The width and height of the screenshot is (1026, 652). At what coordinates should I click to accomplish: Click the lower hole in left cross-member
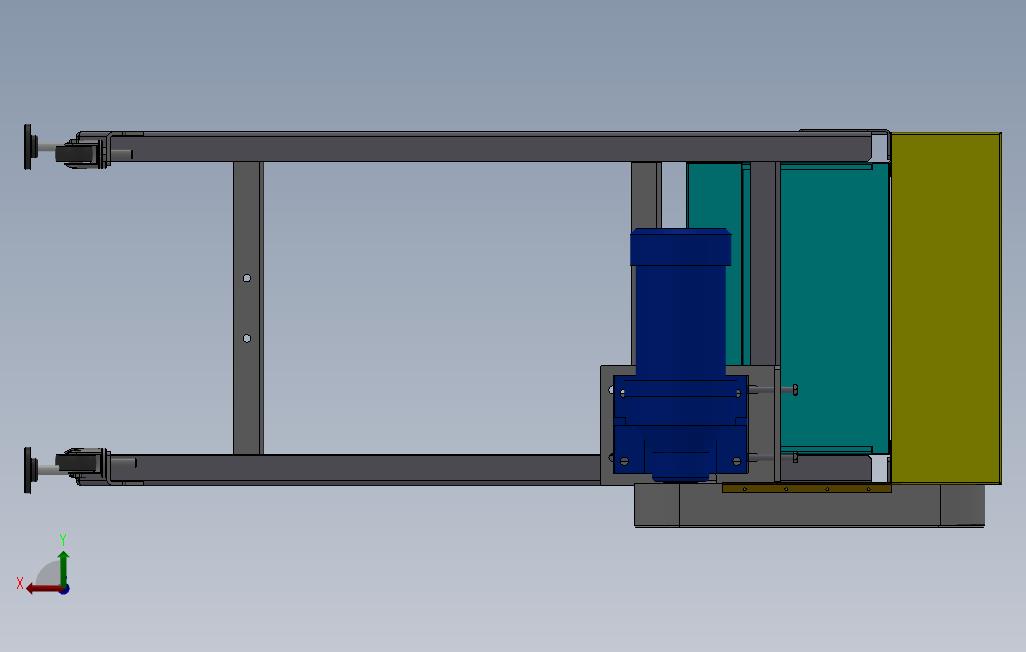coord(247,338)
